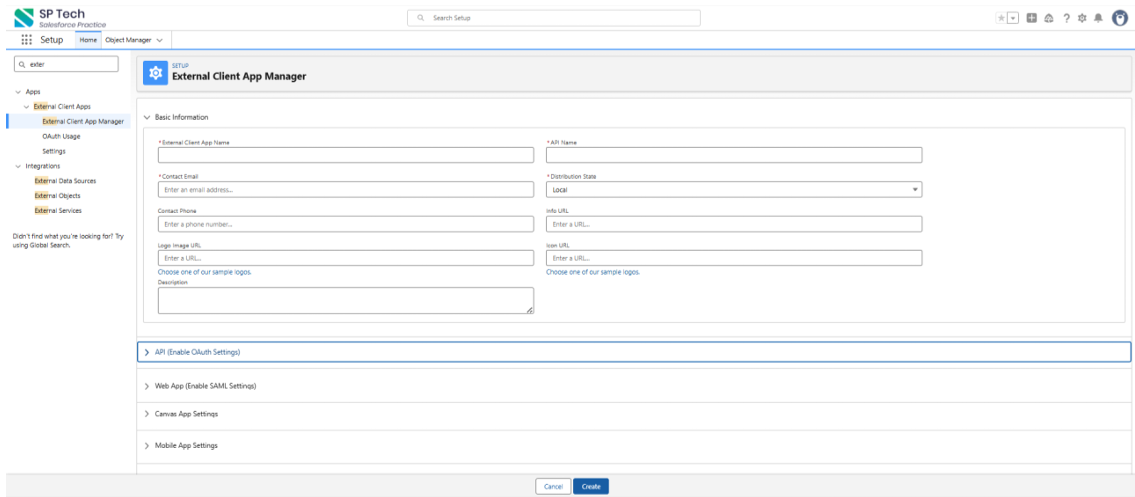Click the API Name field
Image resolution: width=1135 pixels, height=497 pixels.
click(x=734, y=155)
